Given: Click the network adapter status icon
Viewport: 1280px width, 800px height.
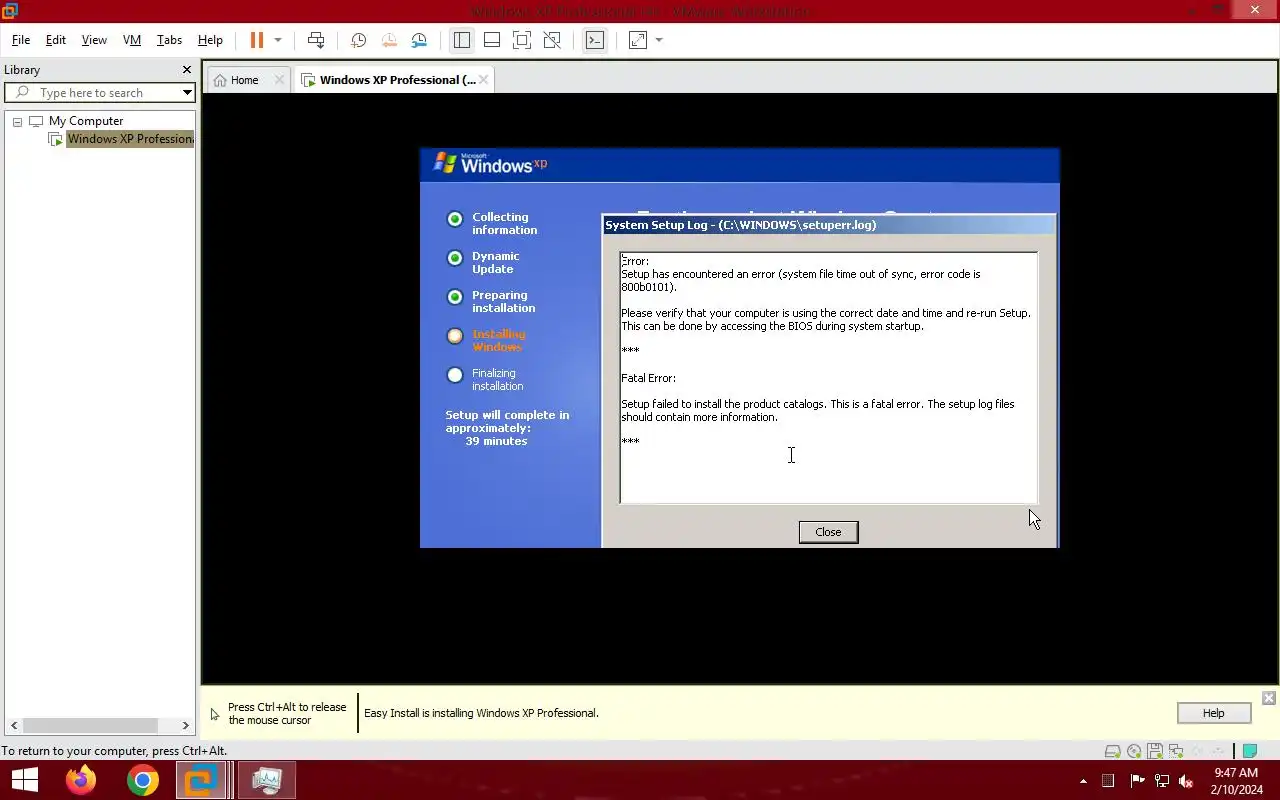Looking at the screenshot, I should click(x=1175, y=751).
